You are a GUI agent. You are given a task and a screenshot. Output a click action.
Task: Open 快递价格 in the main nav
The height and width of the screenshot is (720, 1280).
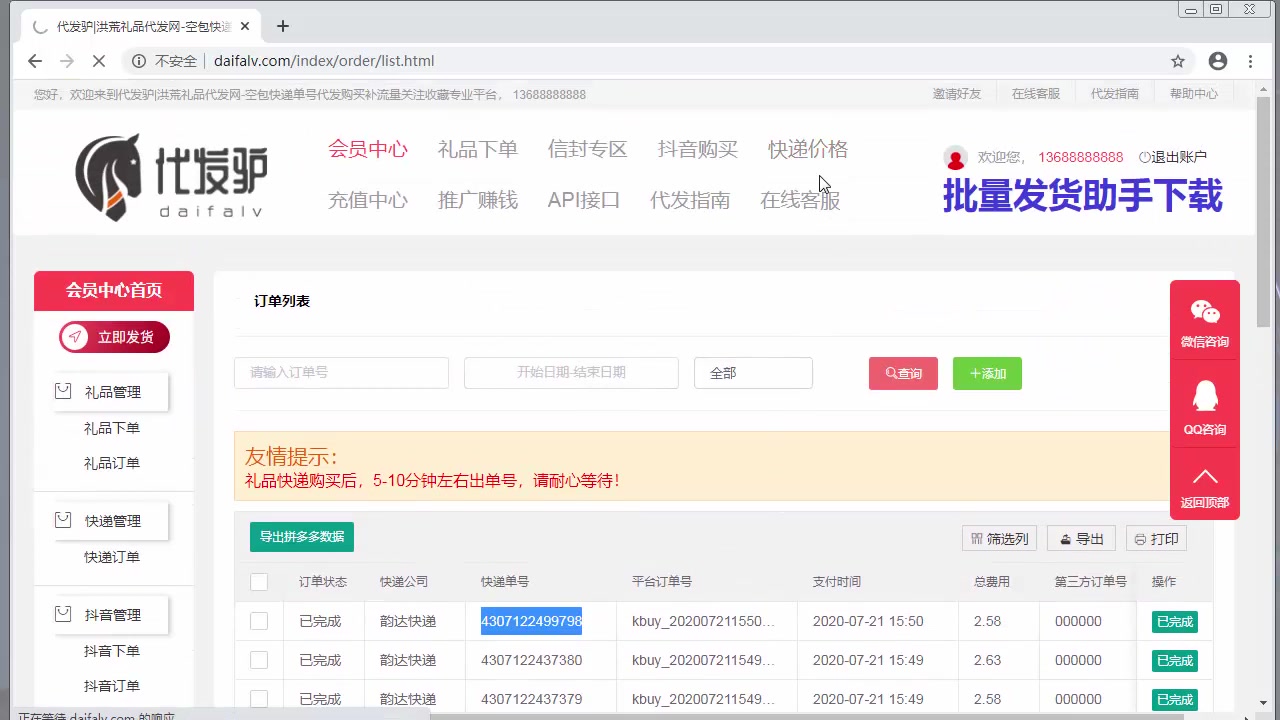pyautogui.click(x=808, y=149)
